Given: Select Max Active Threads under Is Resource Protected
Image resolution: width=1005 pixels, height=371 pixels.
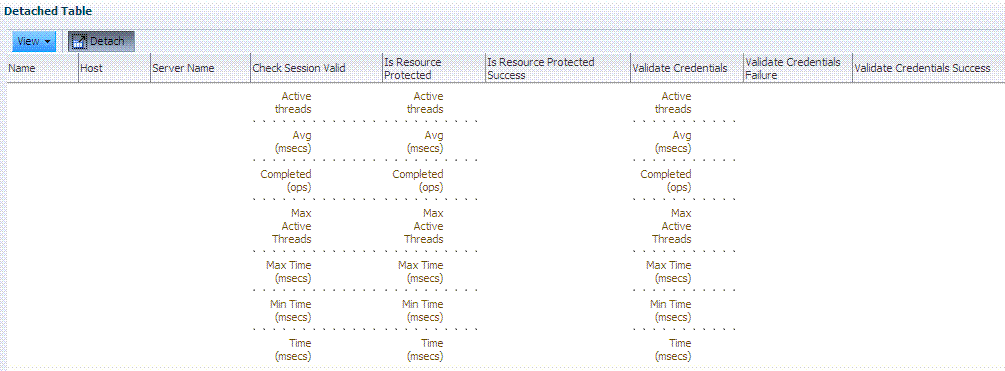Looking at the screenshot, I should [x=424, y=226].
